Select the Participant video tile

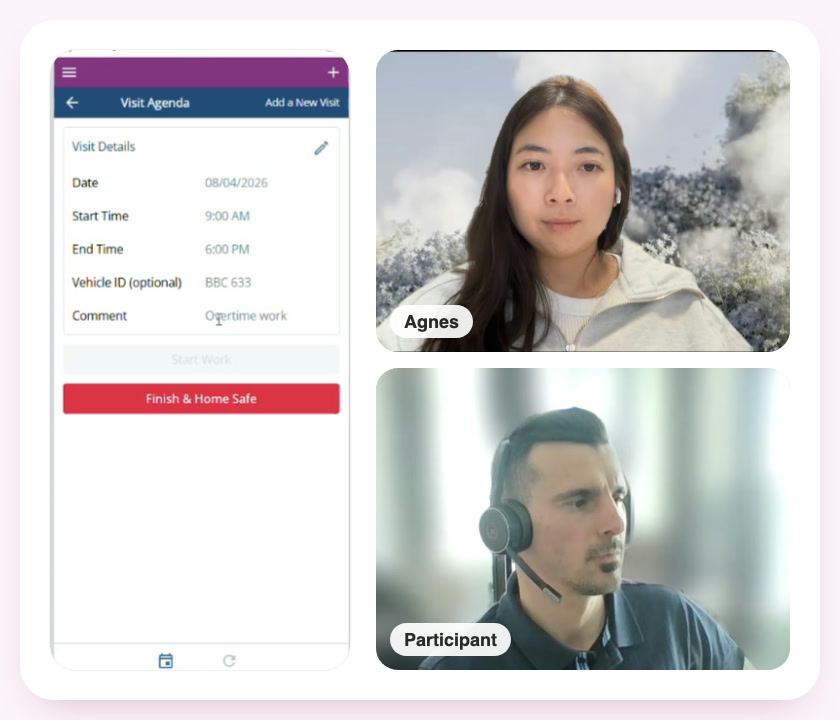point(583,519)
